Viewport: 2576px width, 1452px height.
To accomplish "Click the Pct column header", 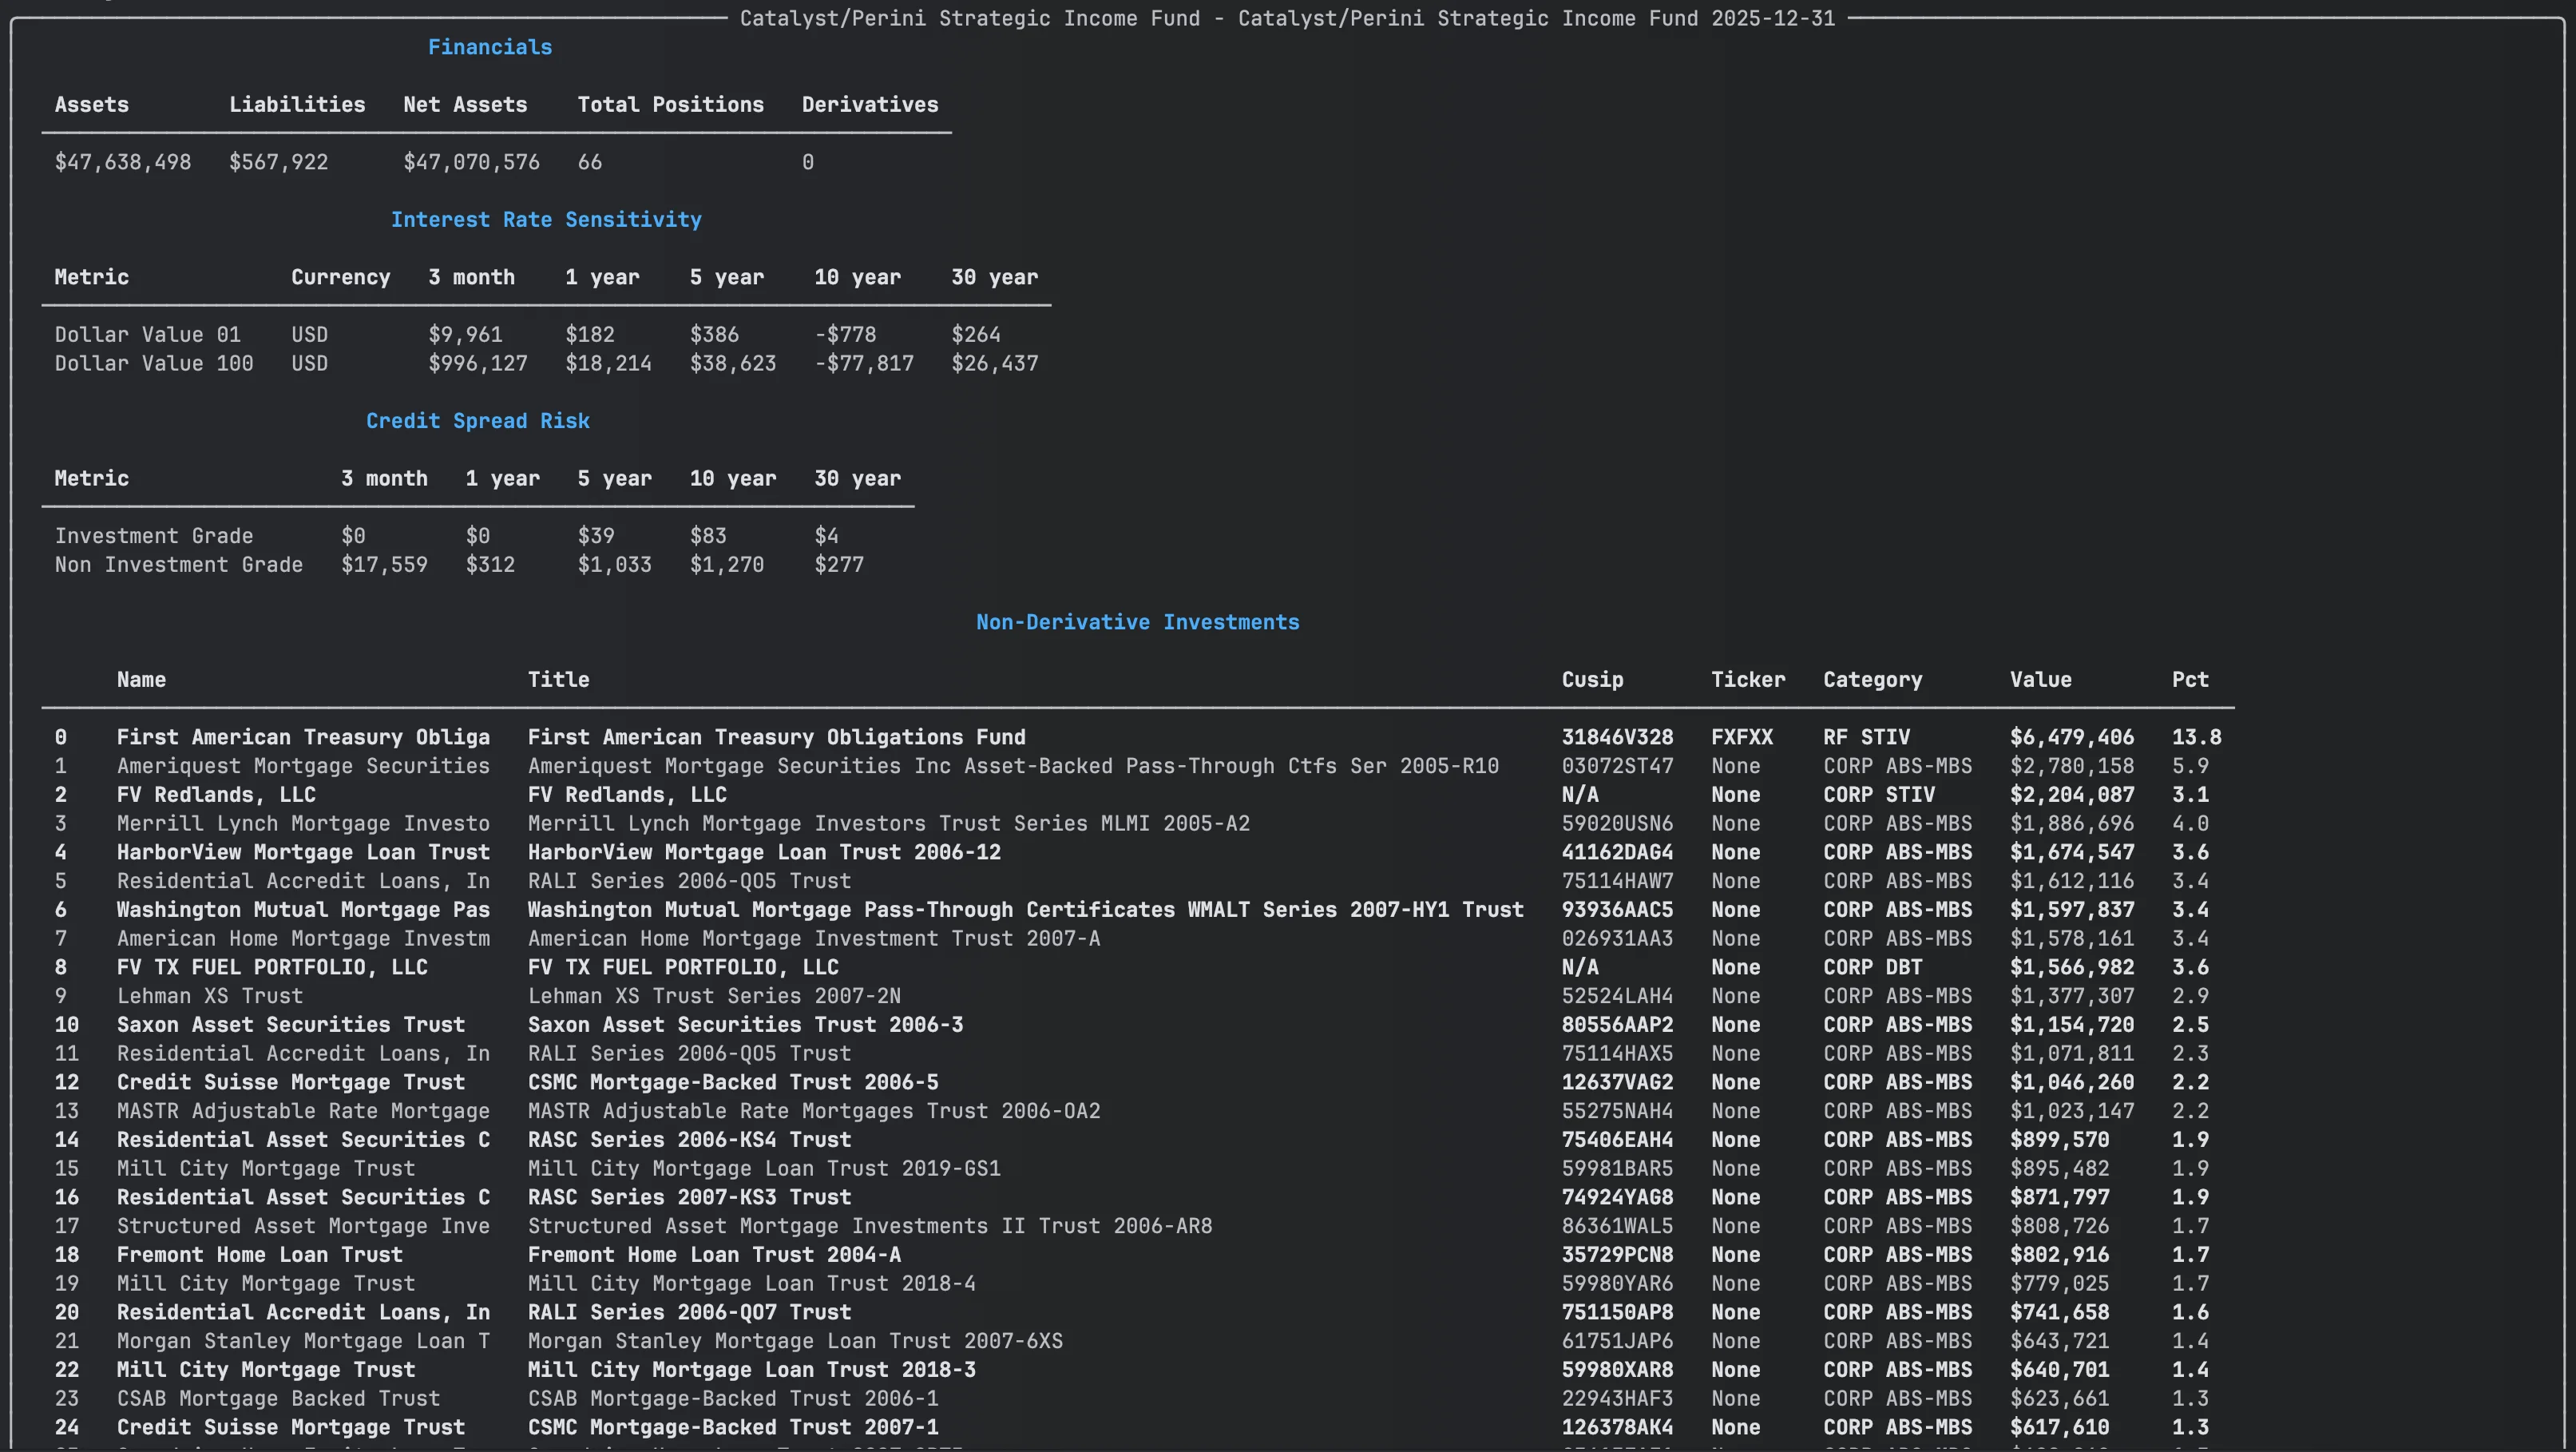I will point(2190,680).
